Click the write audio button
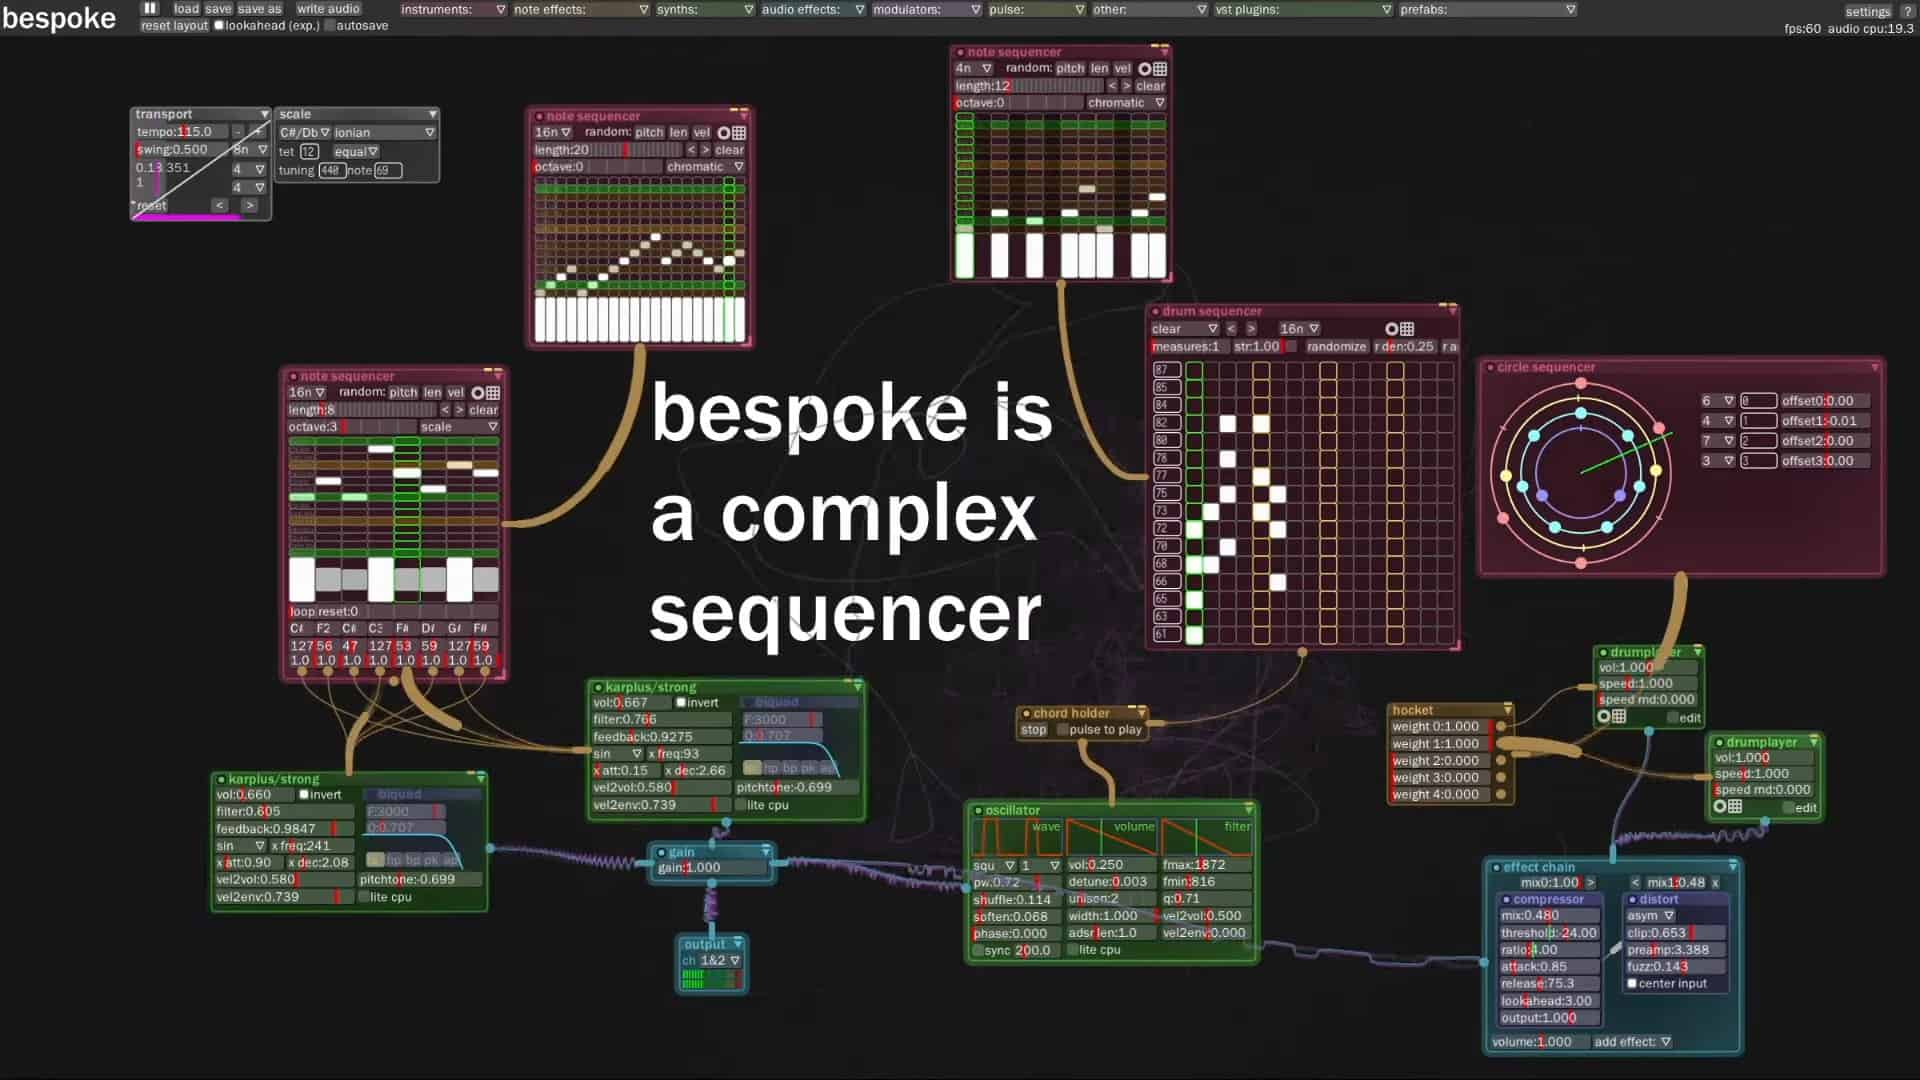 328,9
